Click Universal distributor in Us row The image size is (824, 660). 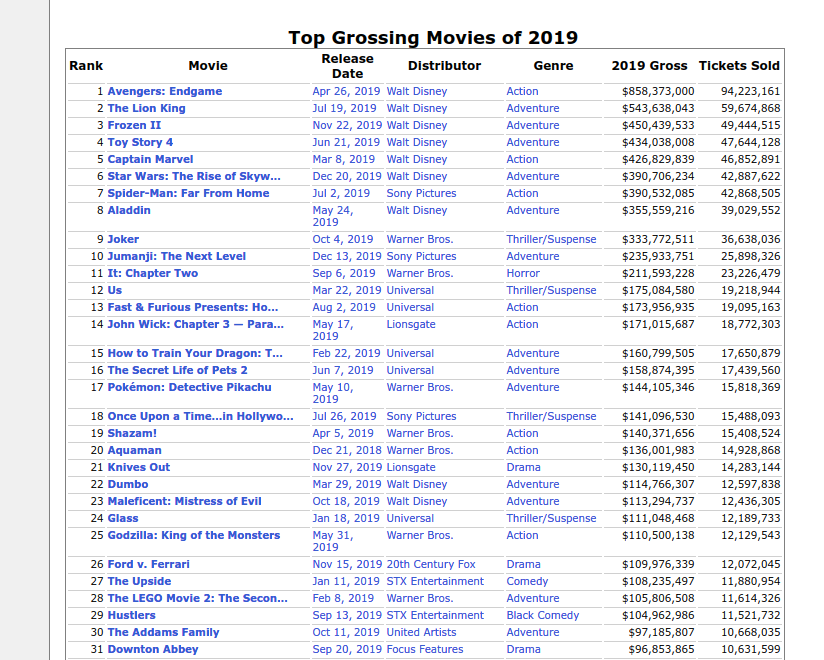(x=410, y=290)
